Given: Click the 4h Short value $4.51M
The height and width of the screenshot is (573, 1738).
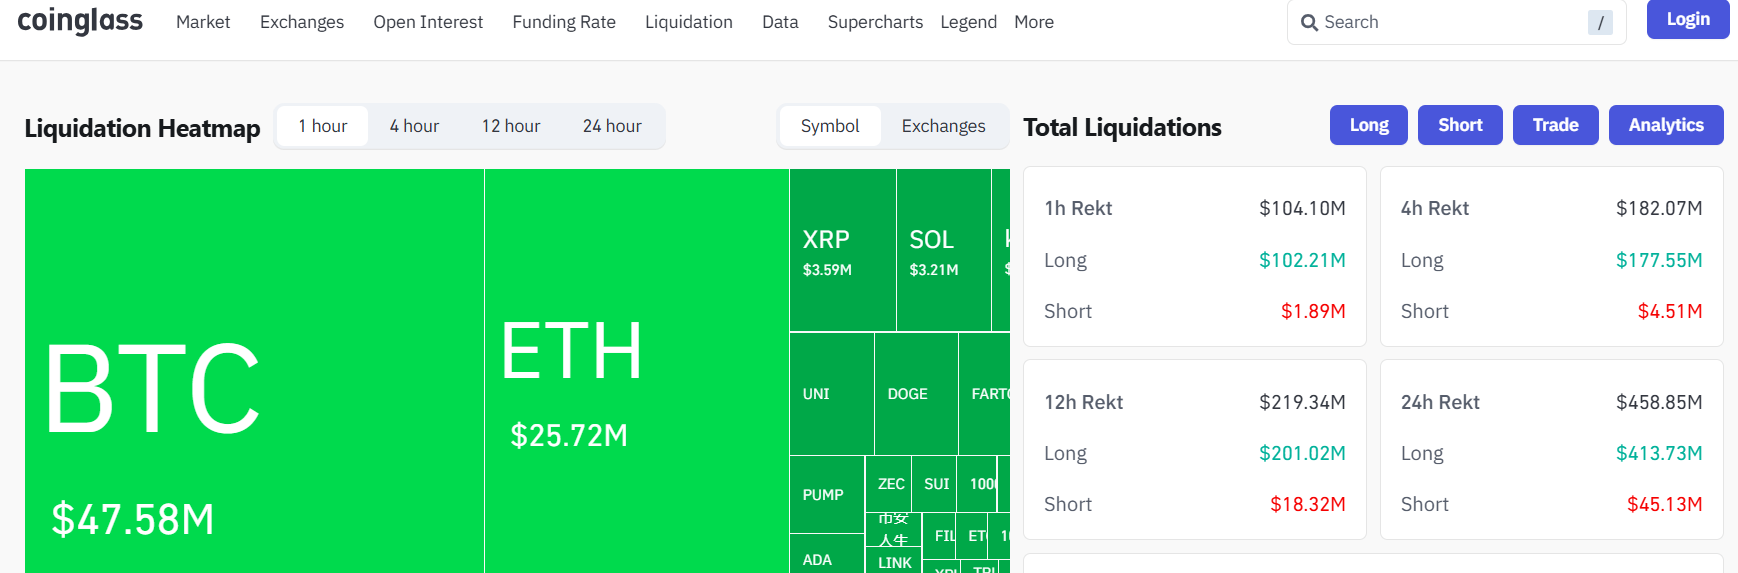Looking at the screenshot, I should (x=1670, y=311).
